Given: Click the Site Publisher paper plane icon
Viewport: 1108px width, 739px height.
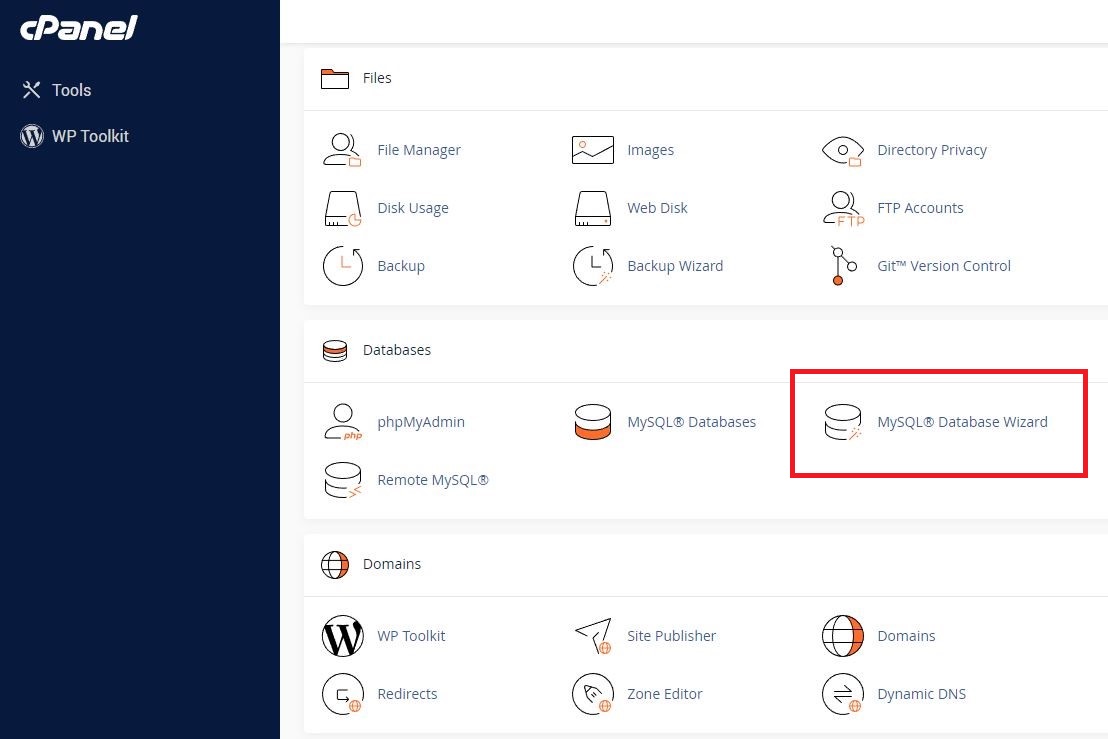Looking at the screenshot, I should [594, 636].
